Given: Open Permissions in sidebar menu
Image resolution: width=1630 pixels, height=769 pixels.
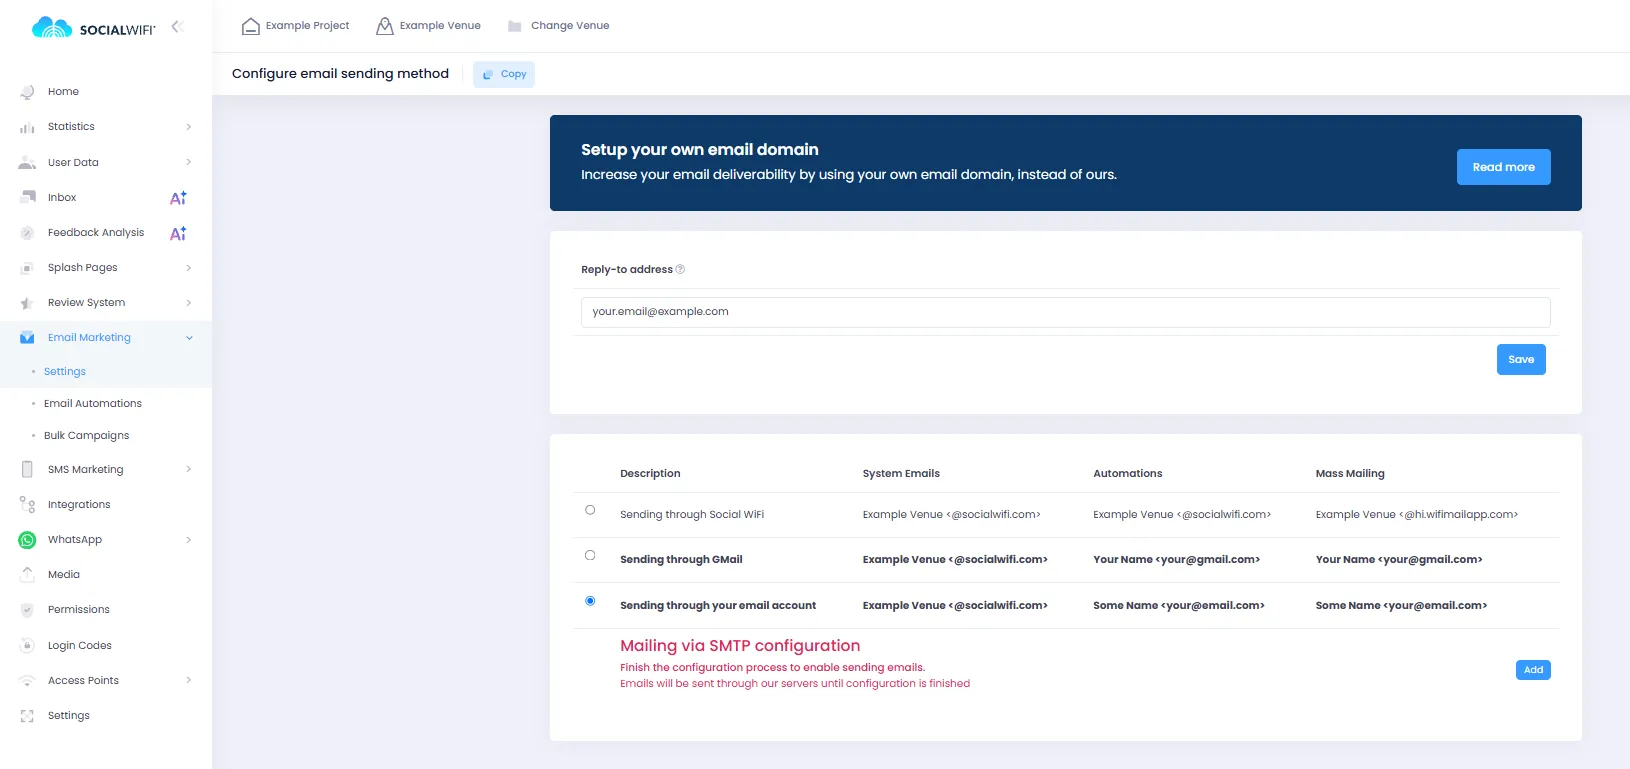Looking at the screenshot, I should pyautogui.click(x=79, y=609).
